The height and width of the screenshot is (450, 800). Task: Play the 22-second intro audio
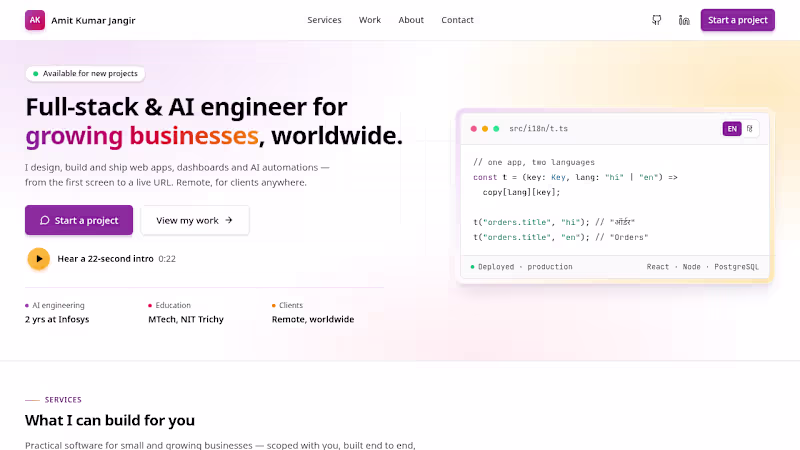point(39,259)
